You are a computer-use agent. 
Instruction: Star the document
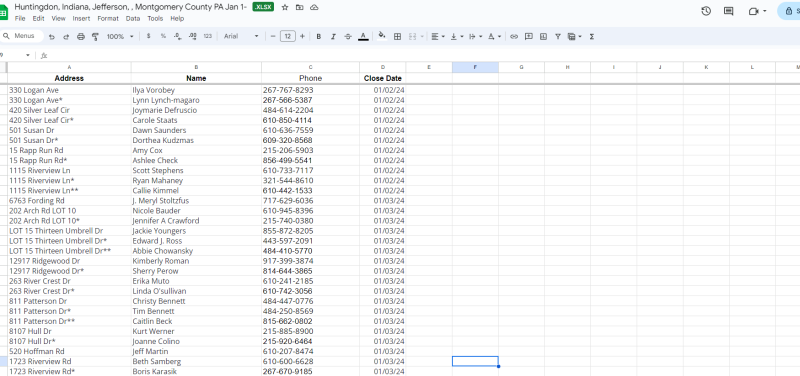pyautogui.click(x=285, y=7)
